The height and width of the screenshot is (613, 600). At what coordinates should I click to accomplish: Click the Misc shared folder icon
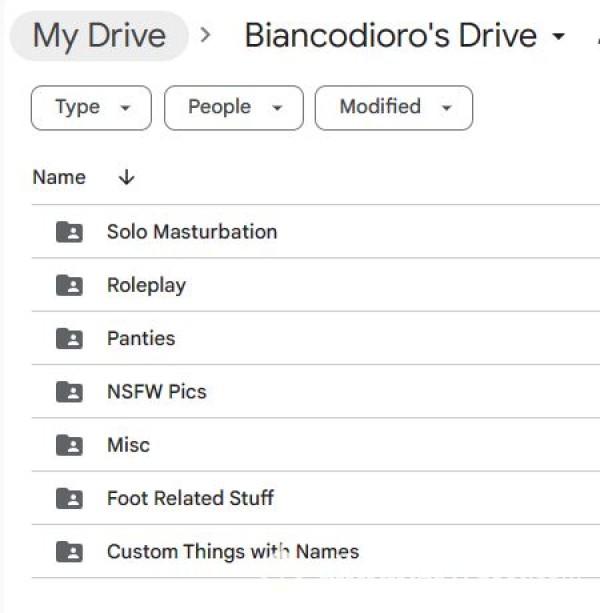(x=69, y=445)
